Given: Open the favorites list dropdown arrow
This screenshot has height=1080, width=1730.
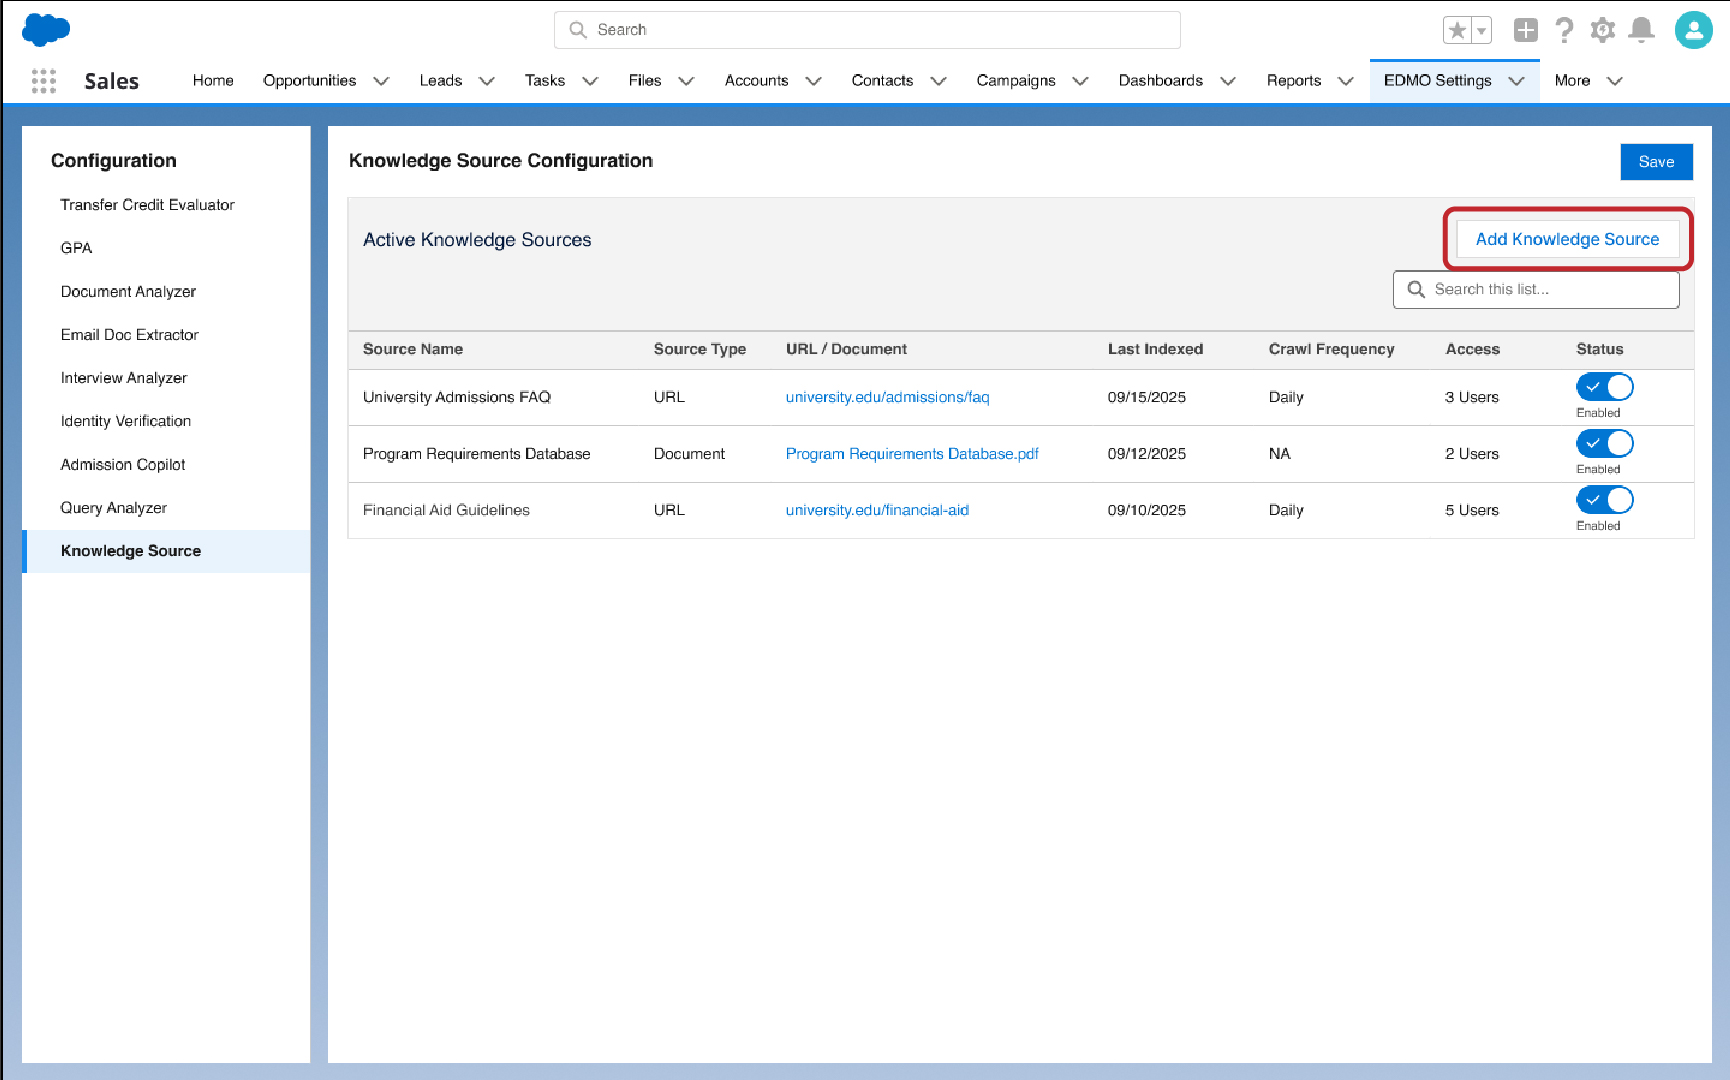Looking at the screenshot, I should [x=1482, y=30].
